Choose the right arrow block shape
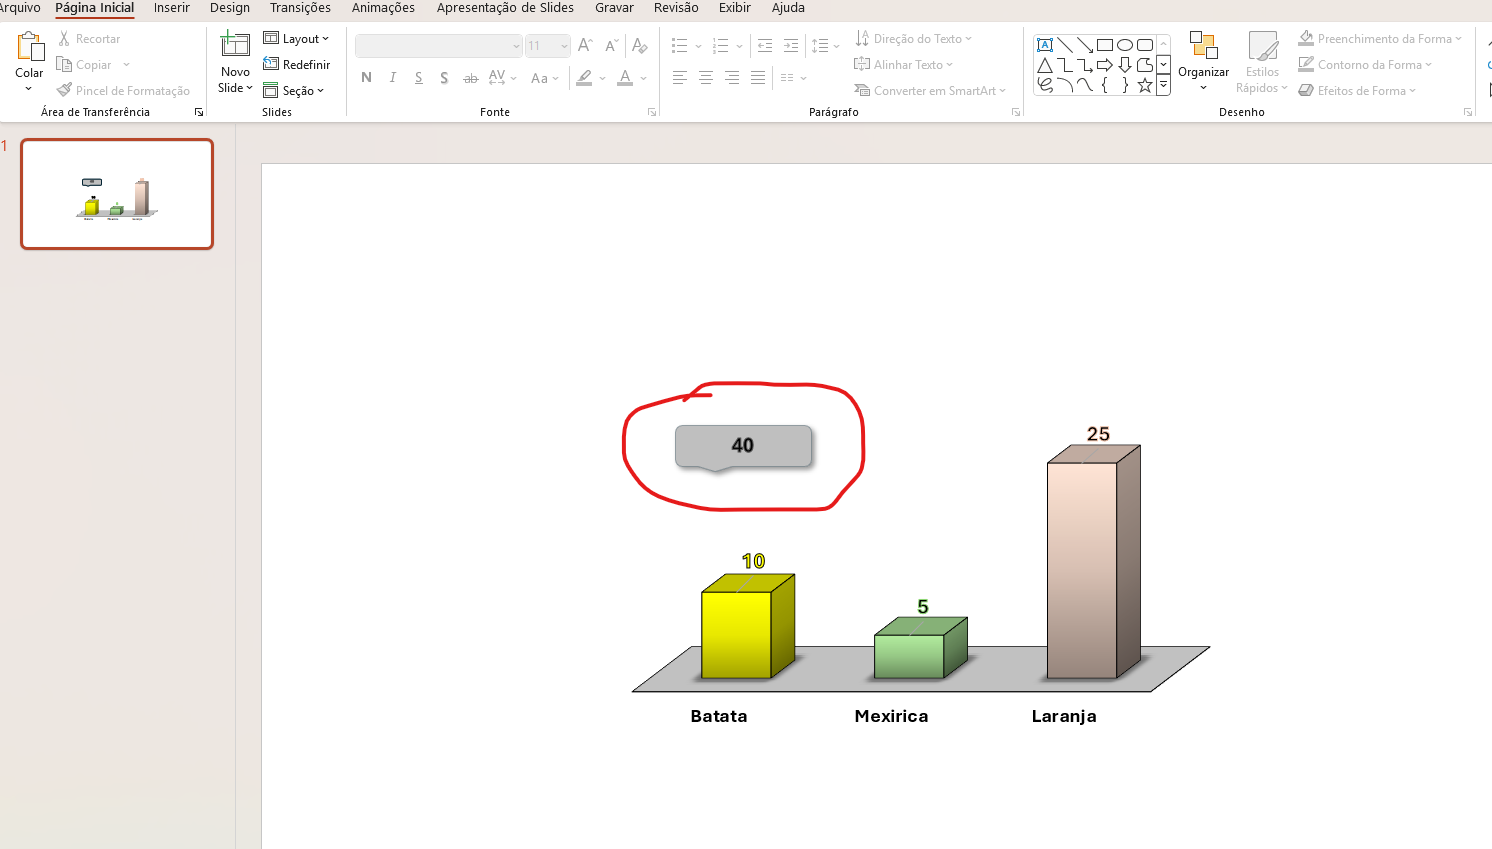The image size is (1492, 849). click(x=1105, y=65)
